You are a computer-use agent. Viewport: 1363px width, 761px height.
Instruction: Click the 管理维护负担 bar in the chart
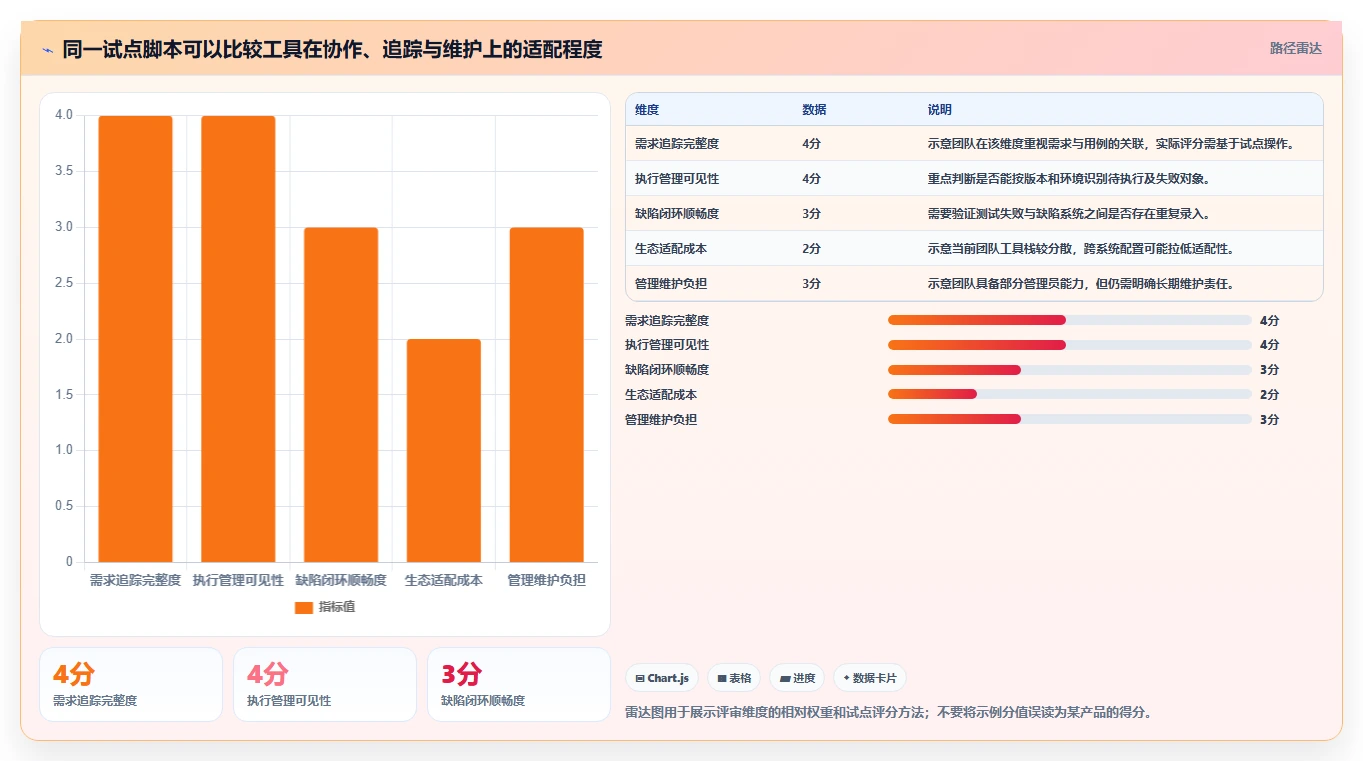pos(546,395)
